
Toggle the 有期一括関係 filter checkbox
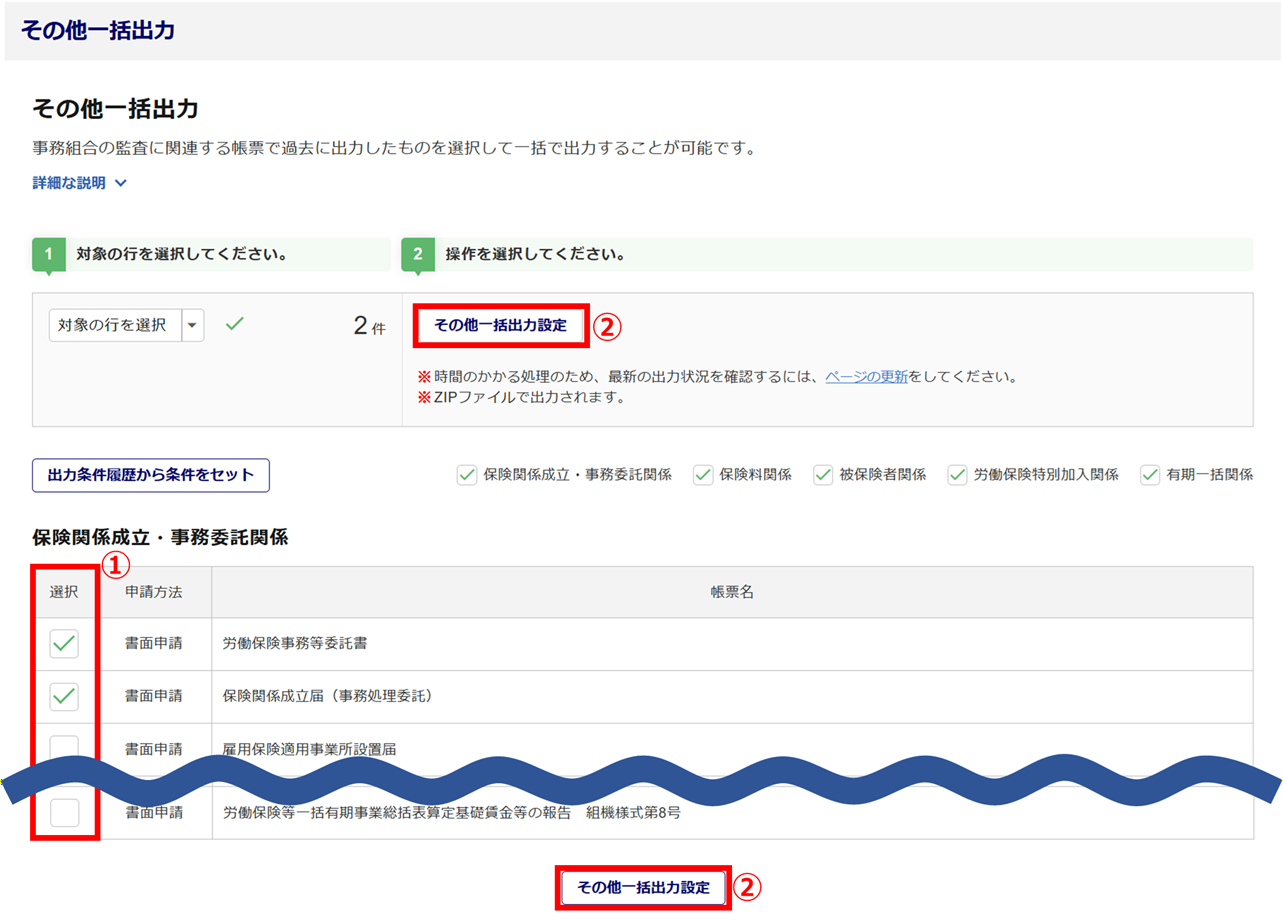1150,475
